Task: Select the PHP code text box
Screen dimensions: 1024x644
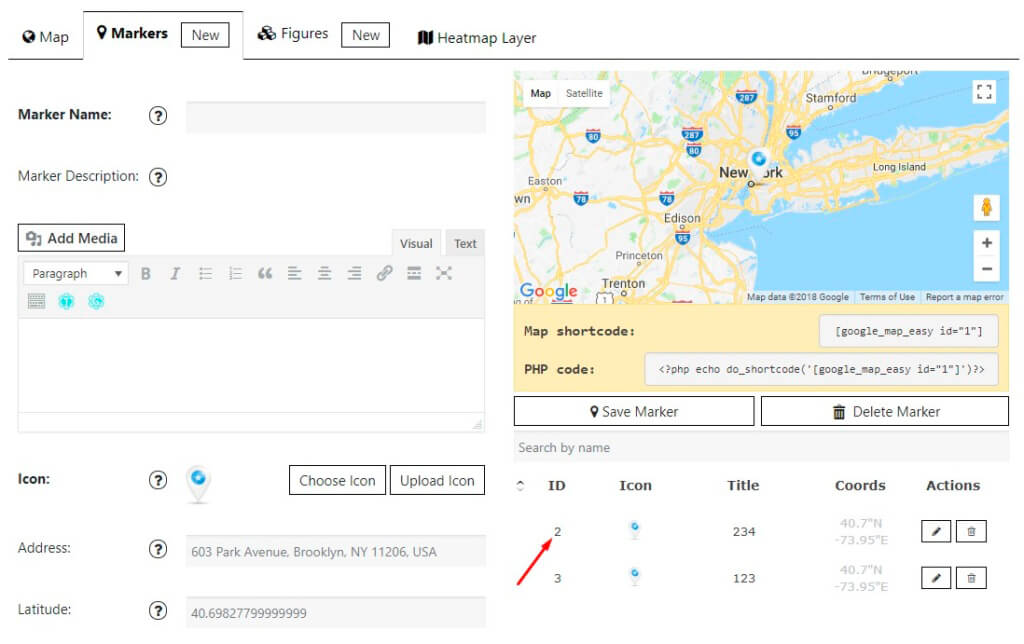Action: click(x=821, y=369)
